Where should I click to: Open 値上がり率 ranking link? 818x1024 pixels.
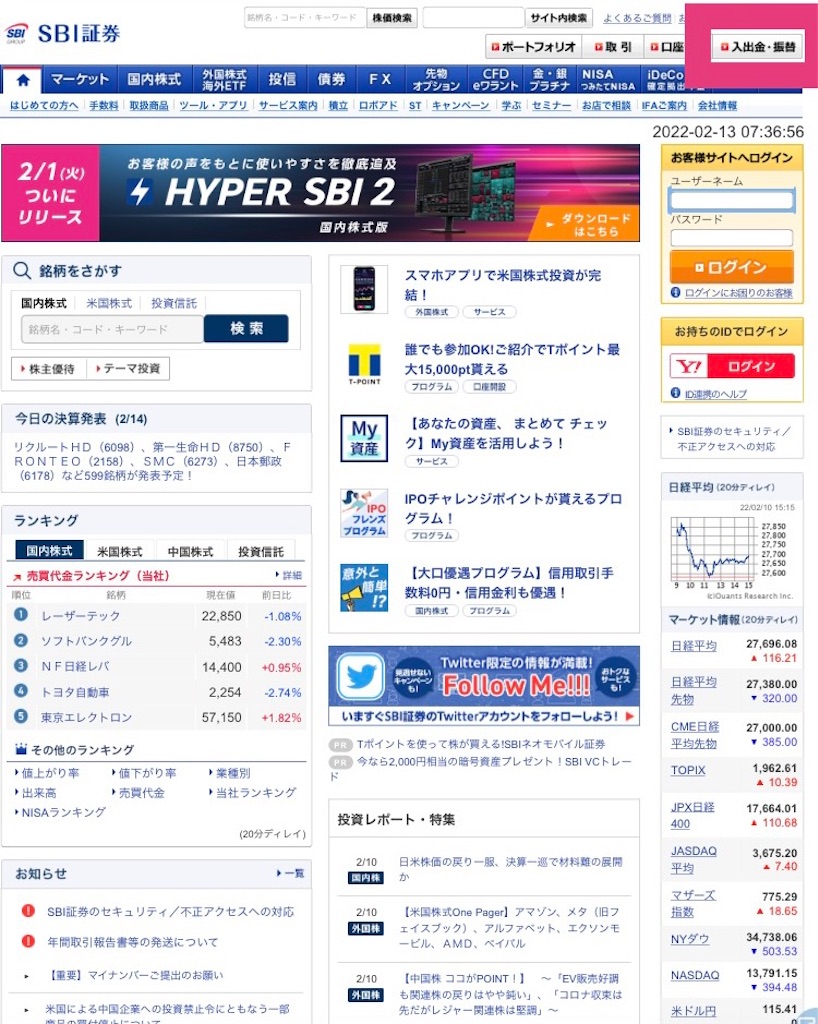coord(47,773)
